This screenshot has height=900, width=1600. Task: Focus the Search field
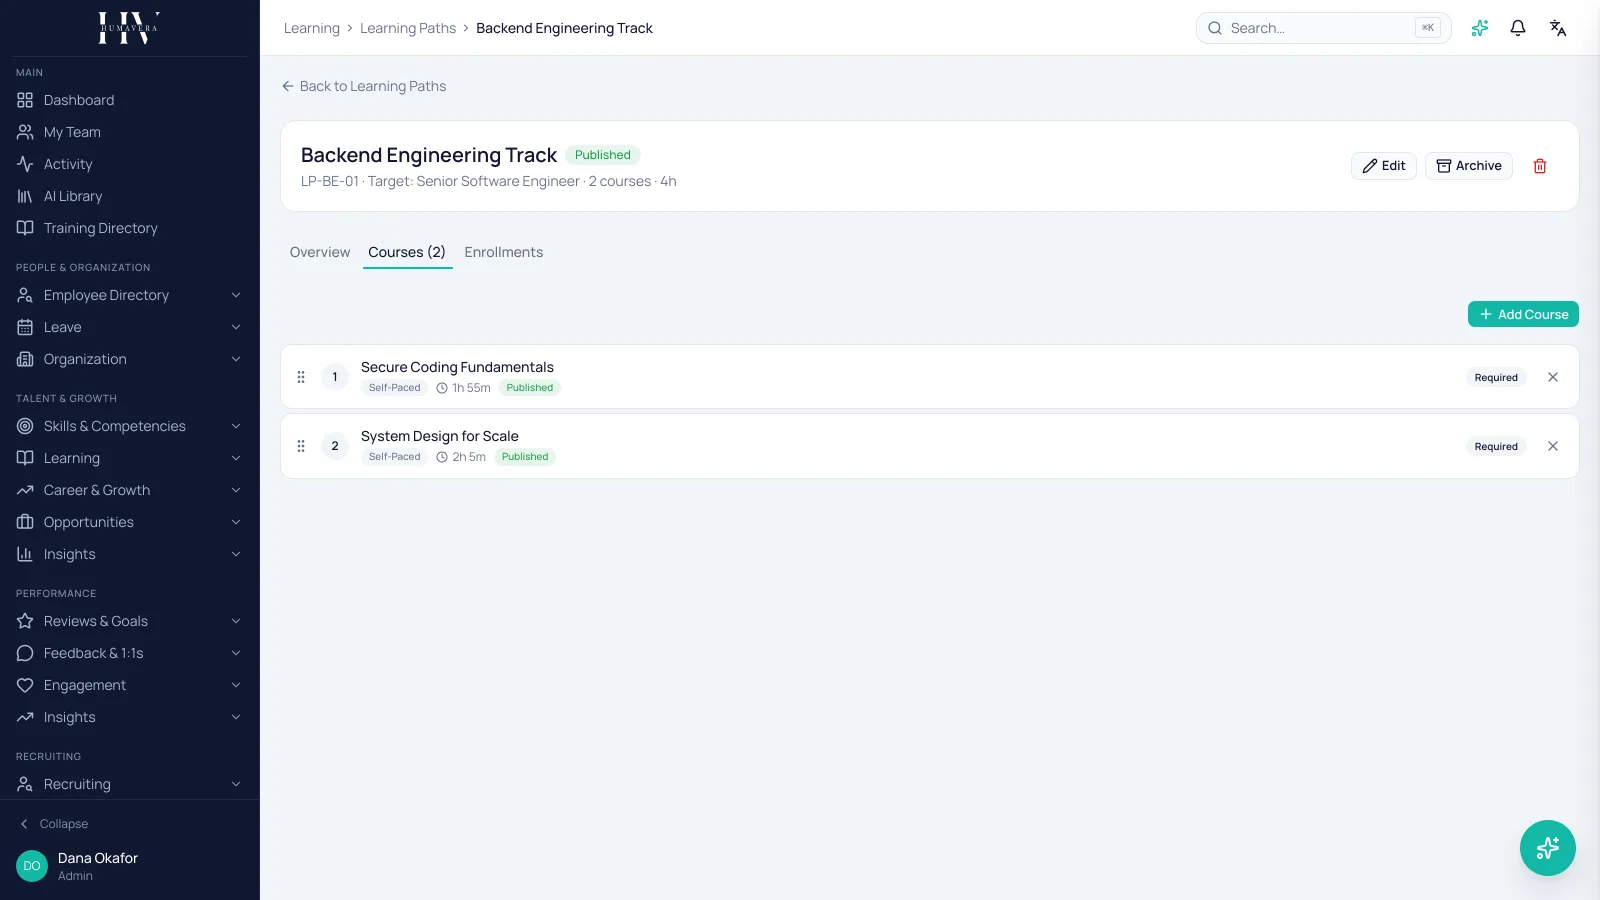click(1323, 28)
